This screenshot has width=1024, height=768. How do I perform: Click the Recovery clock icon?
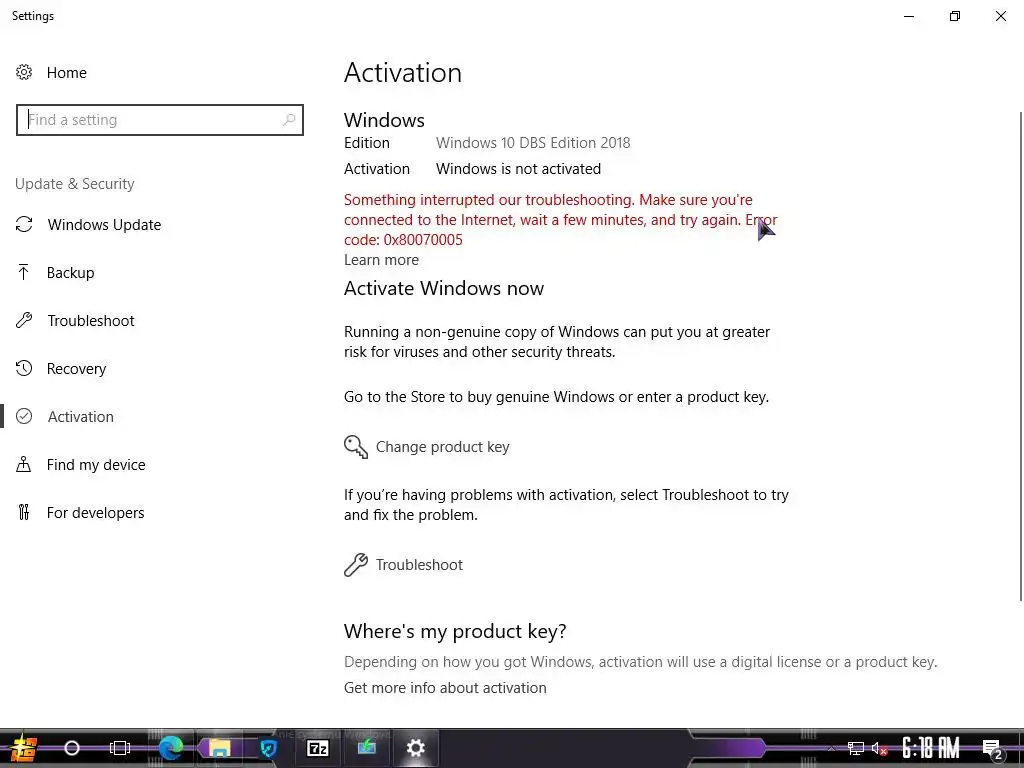pyautogui.click(x=24, y=368)
